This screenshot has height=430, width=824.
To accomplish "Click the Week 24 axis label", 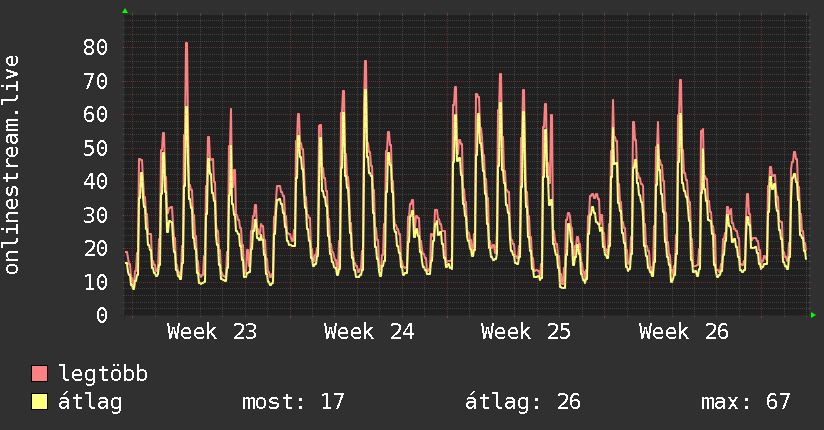I will pos(369,332).
